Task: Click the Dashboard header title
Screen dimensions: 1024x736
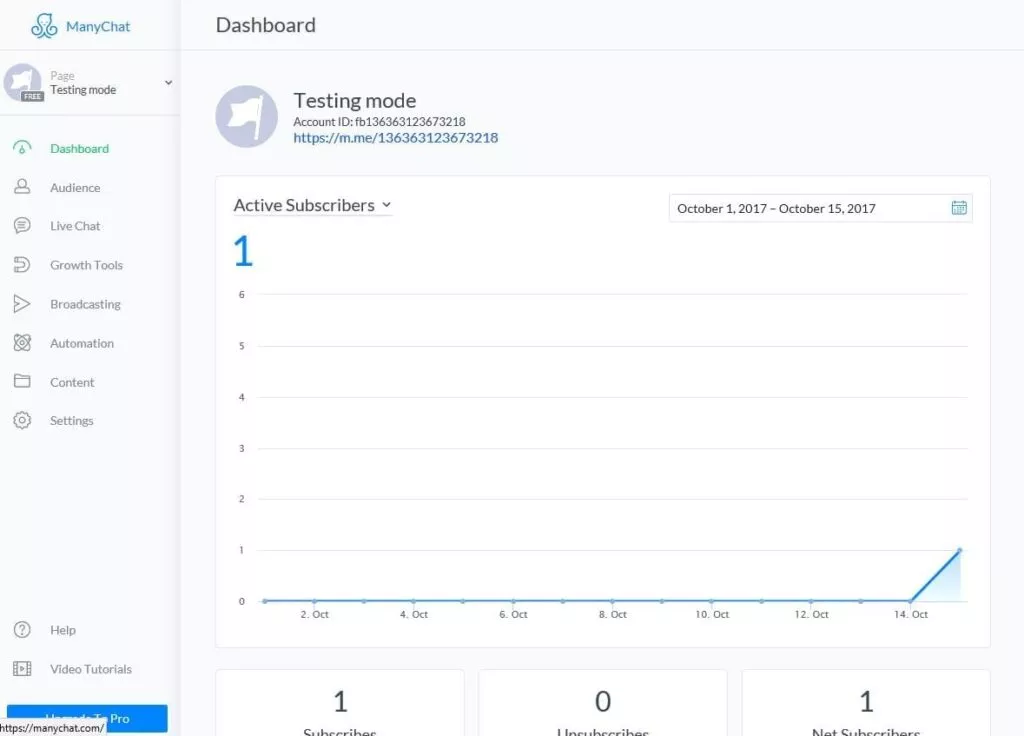Action: pos(266,25)
